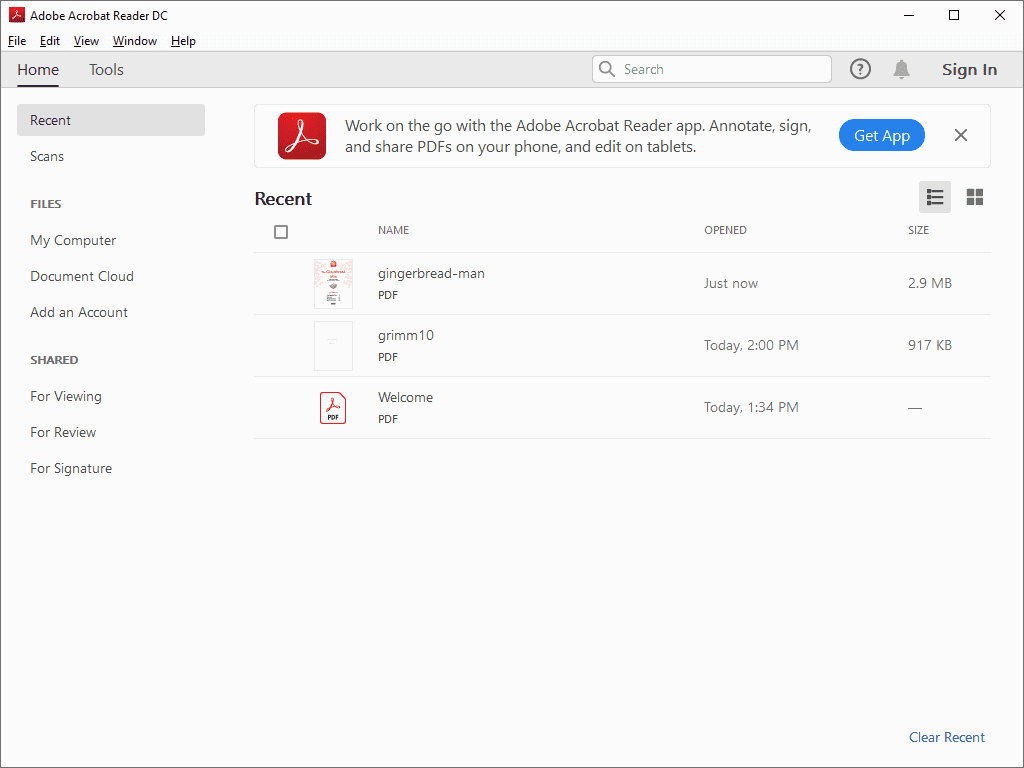Click 'Today, 2:00 PM' opened time
1024x768 pixels.
(751, 345)
